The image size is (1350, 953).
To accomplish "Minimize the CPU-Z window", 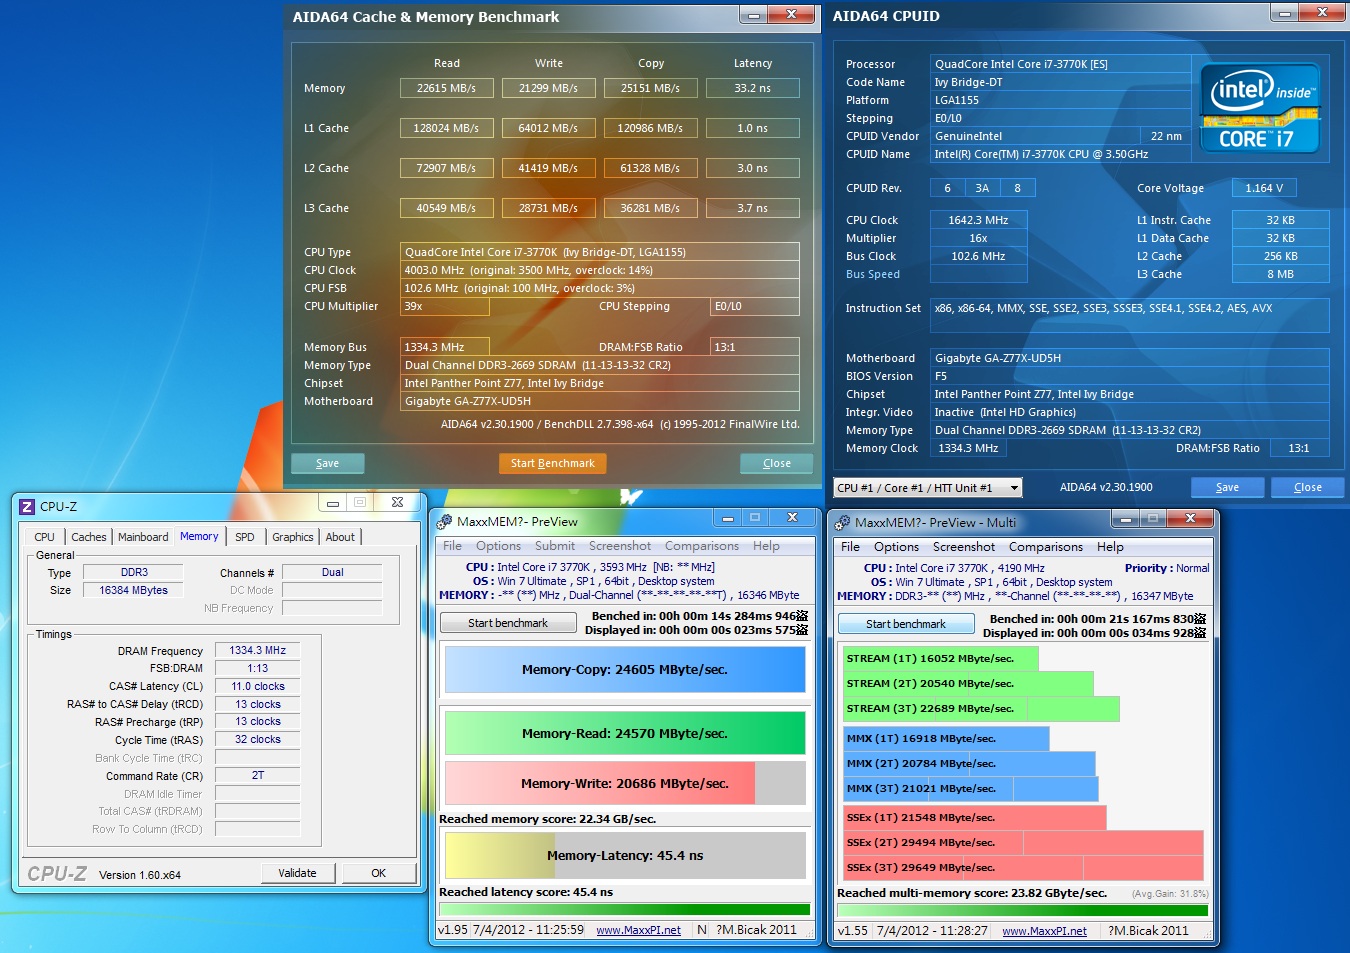I will [333, 503].
